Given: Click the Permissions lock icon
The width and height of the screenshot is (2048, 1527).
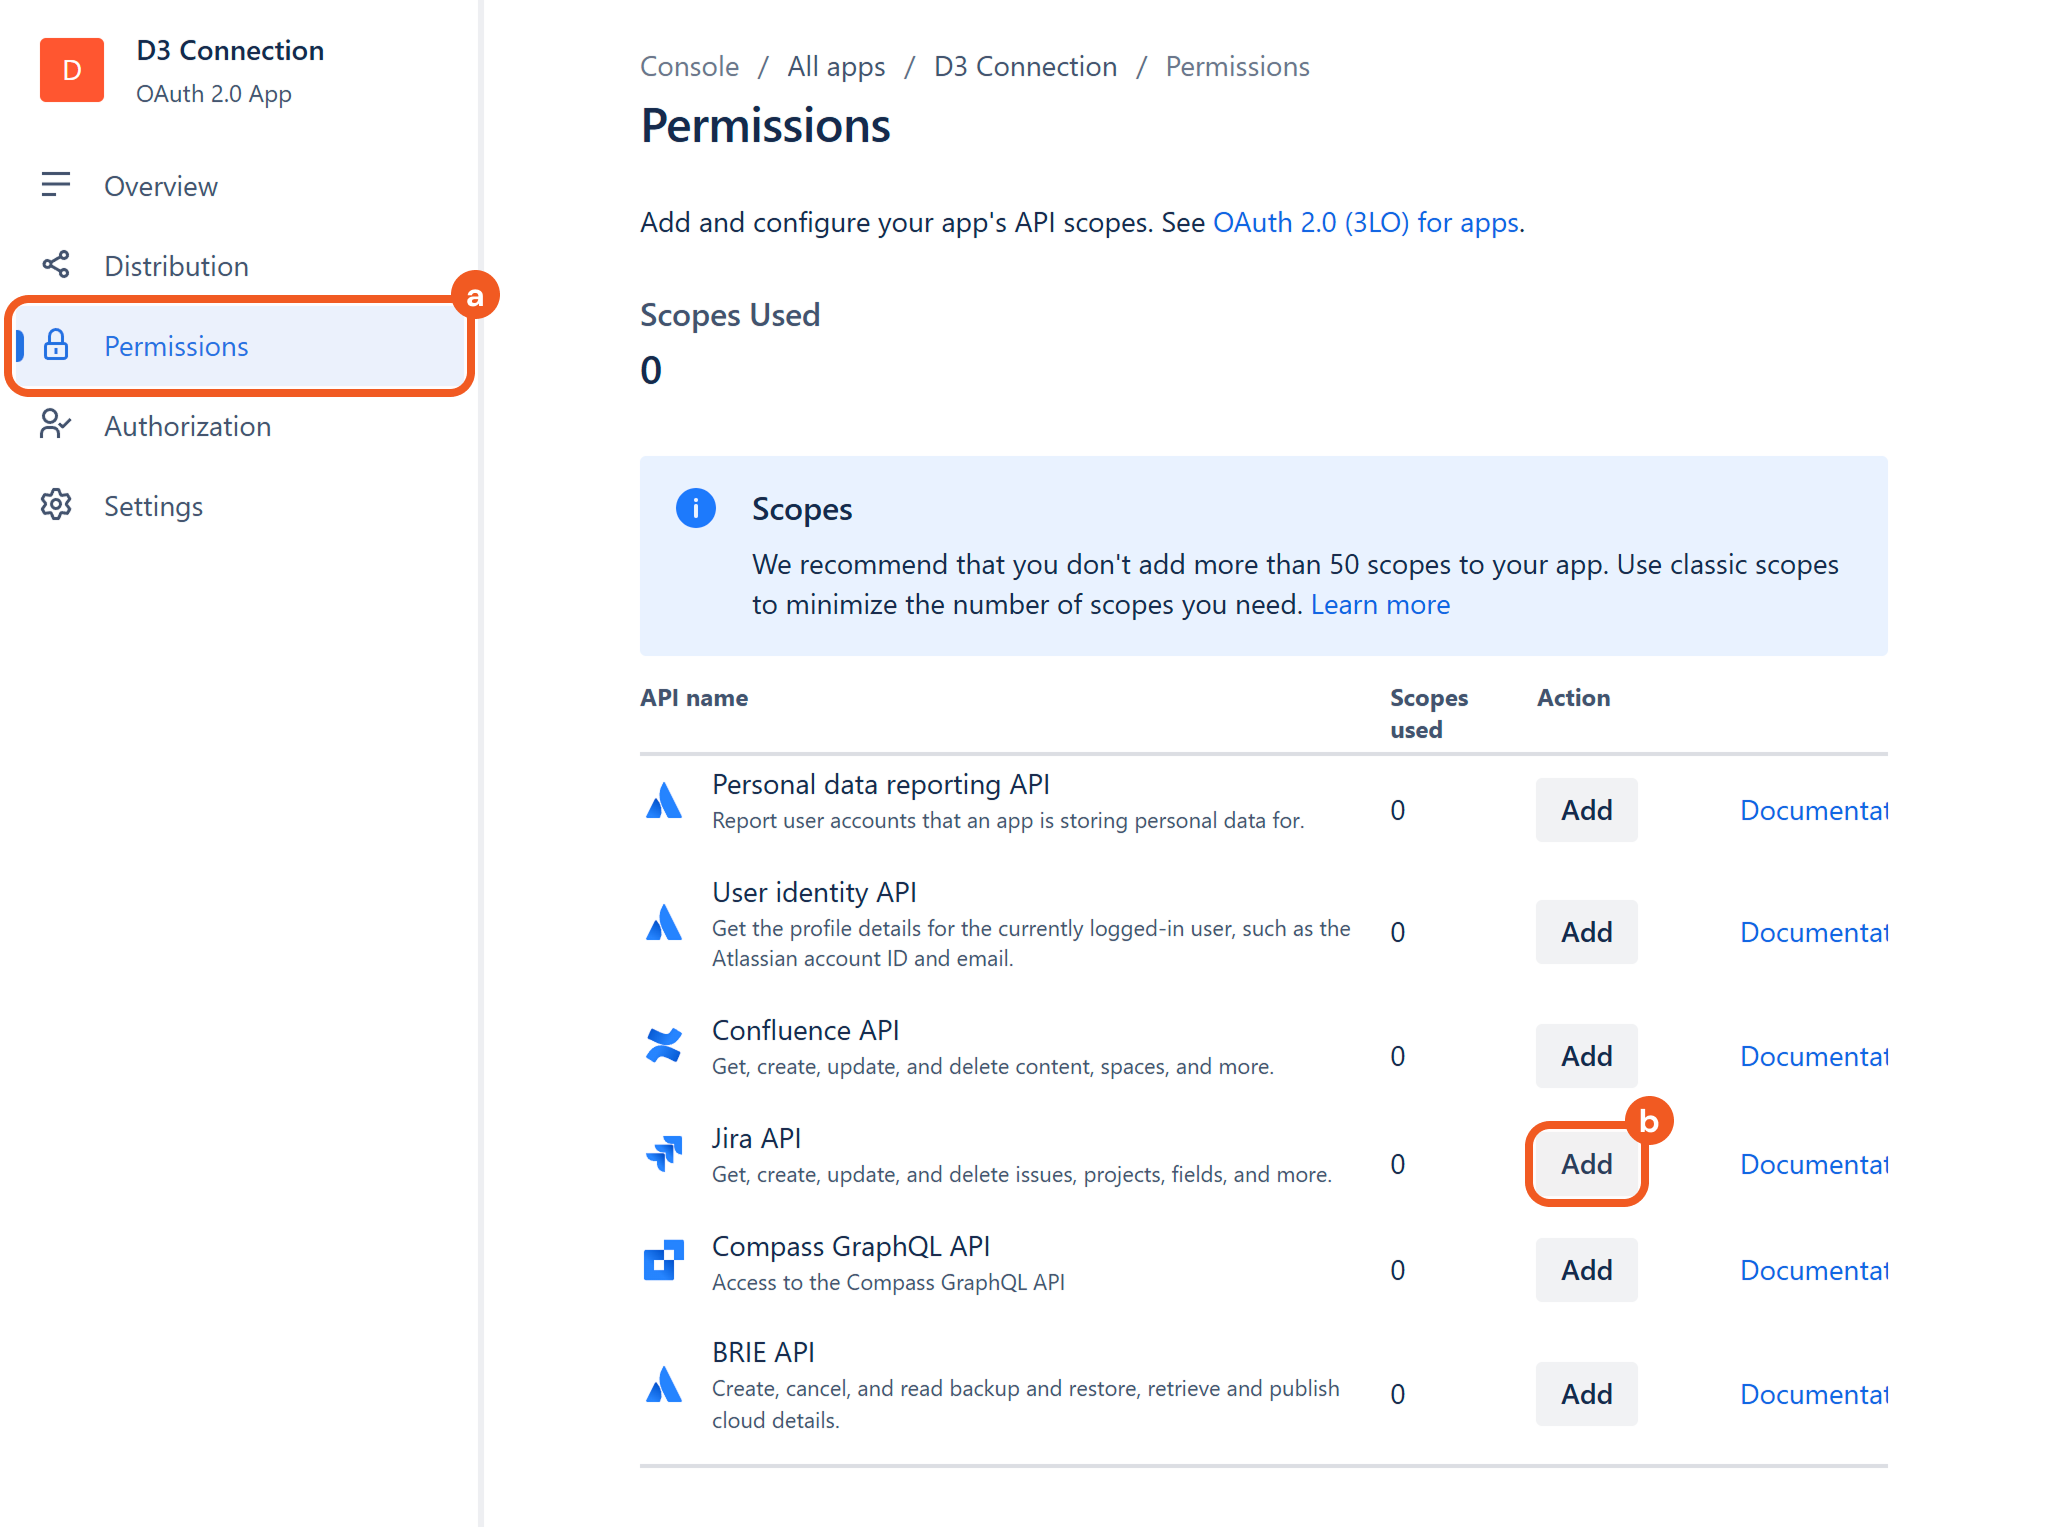Looking at the screenshot, I should [x=56, y=345].
